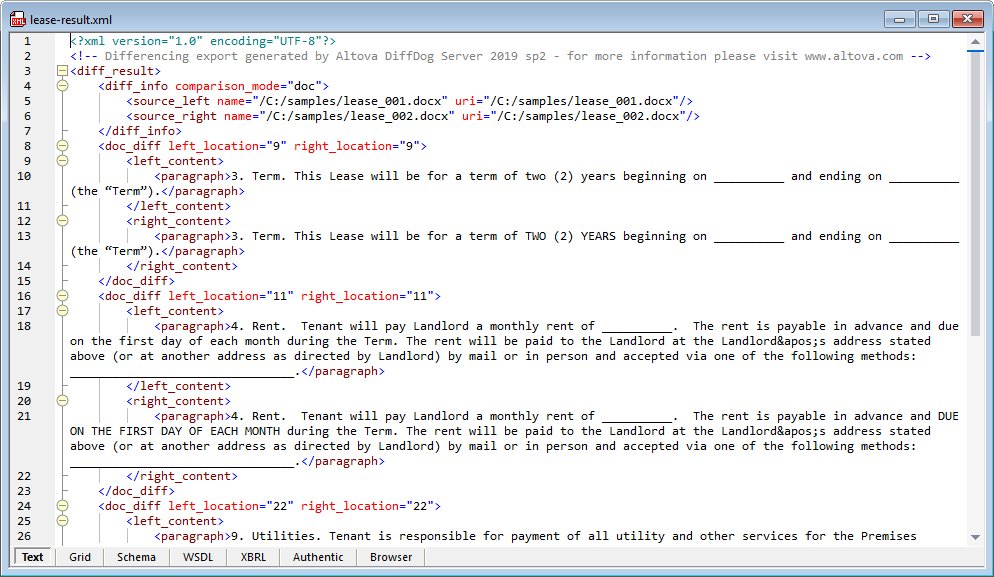Image resolution: width=994 pixels, height=577 pixels.
Task: Collapse the diff_info element
Action: [61, 86]
